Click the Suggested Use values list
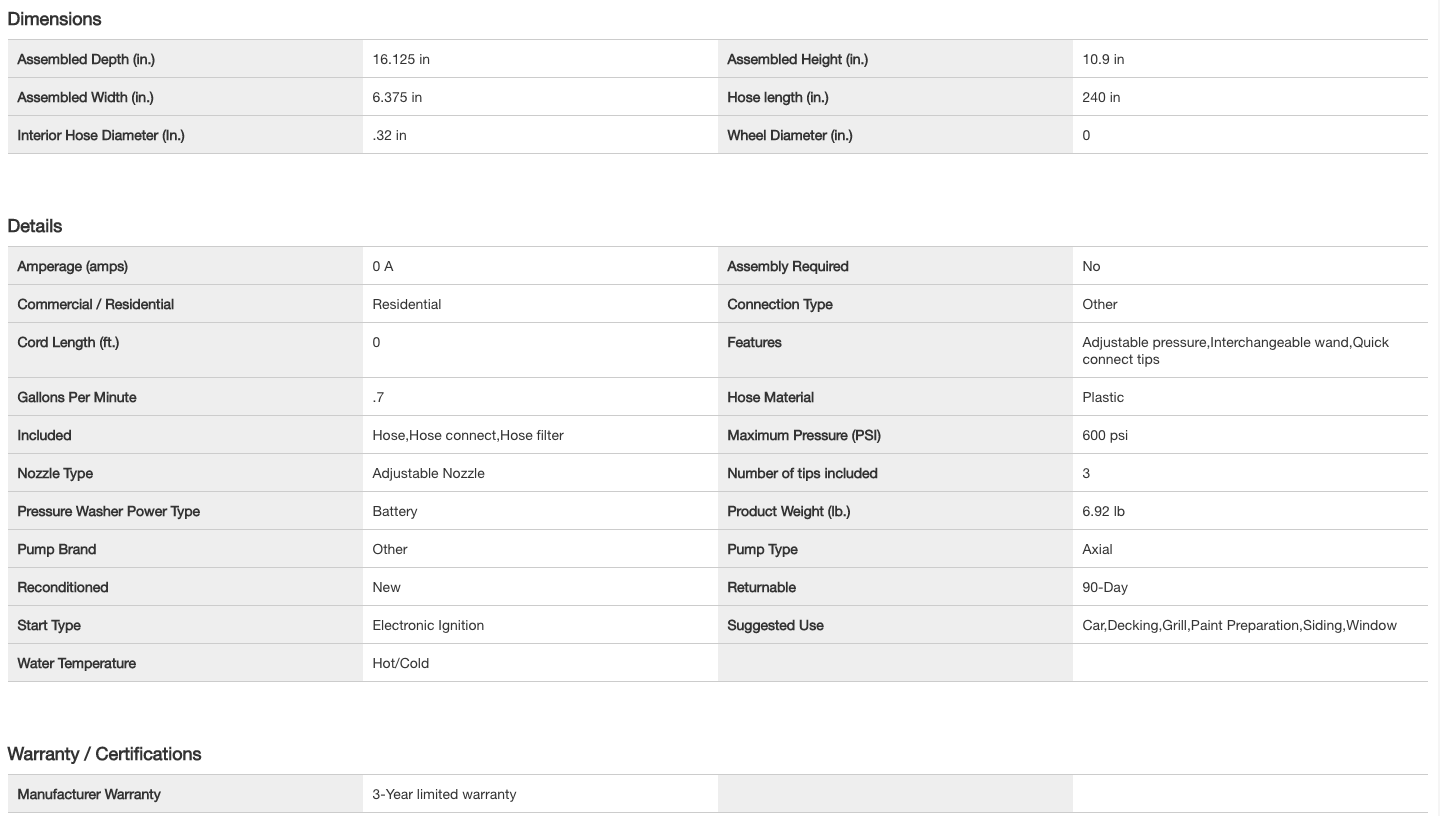Screen dimensions: 1440x816 click(x=1239, y=625)
